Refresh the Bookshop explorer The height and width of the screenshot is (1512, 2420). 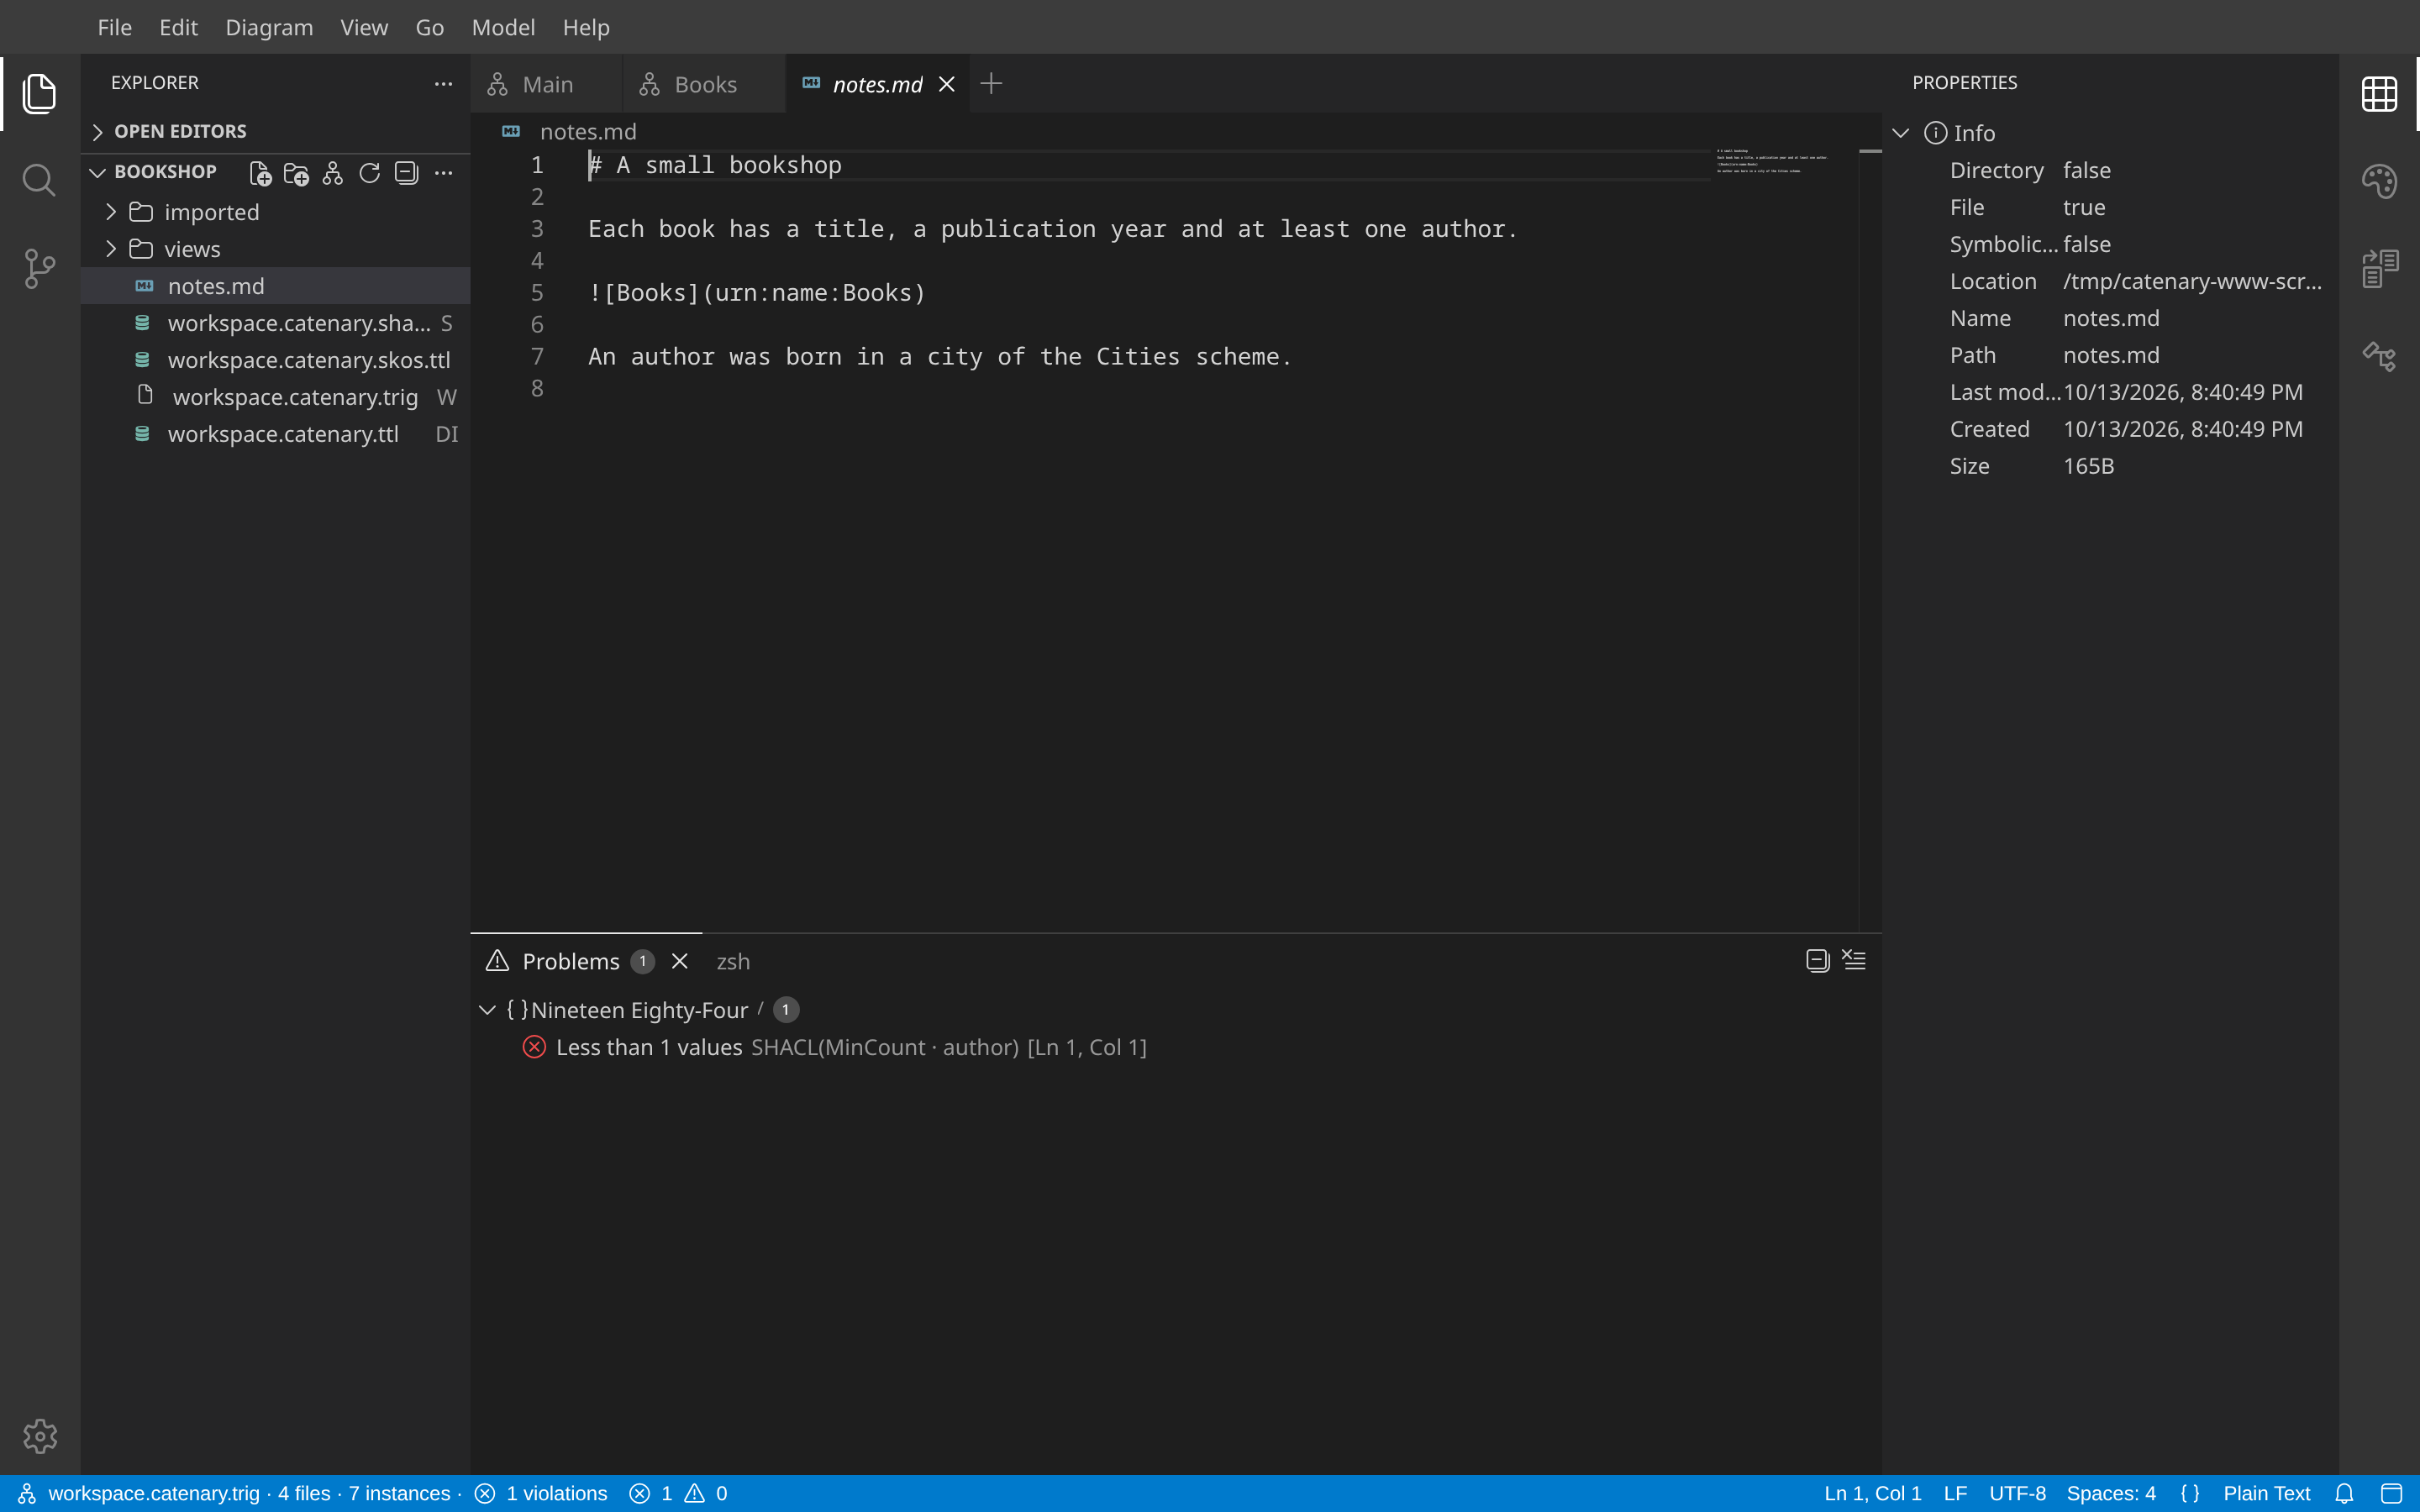click(x=369, y=173)
